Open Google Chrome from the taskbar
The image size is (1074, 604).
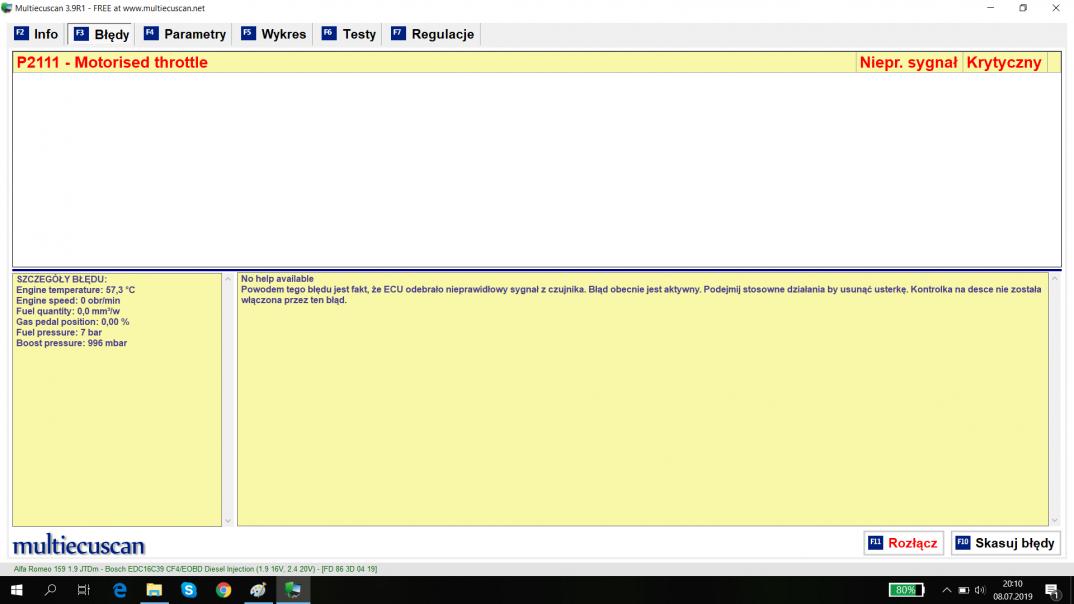pyautogui.click(x=223, y=590)
